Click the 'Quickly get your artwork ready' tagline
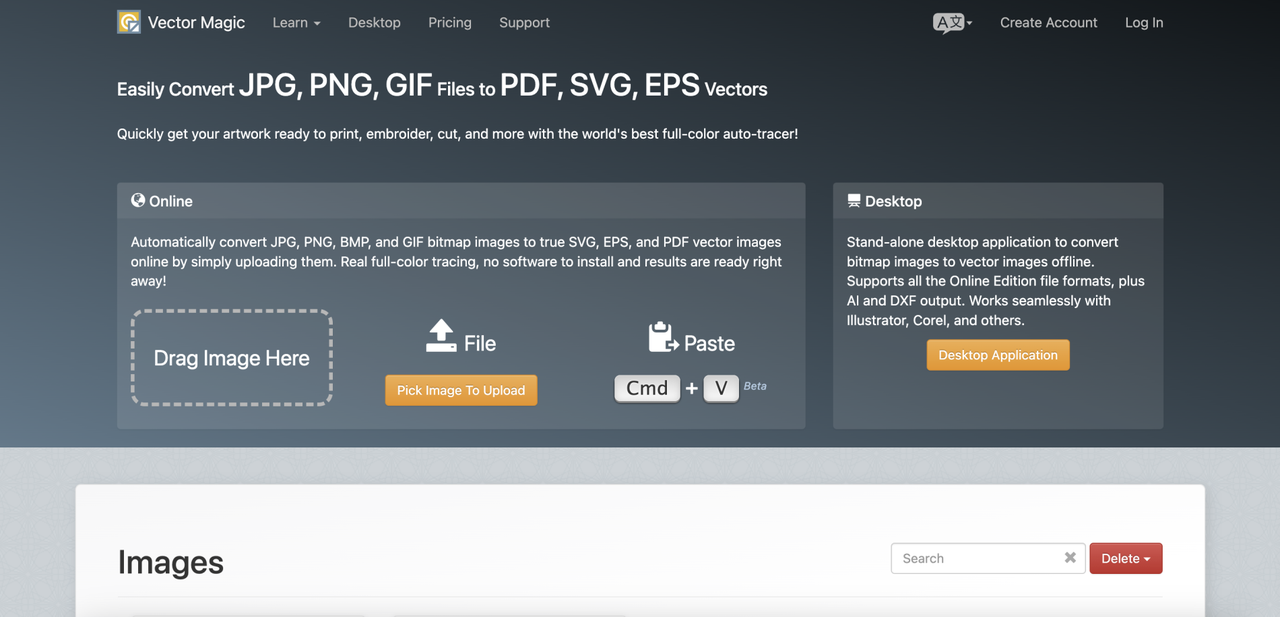The width and height of the screenshot is (1280, 617). 457,133
